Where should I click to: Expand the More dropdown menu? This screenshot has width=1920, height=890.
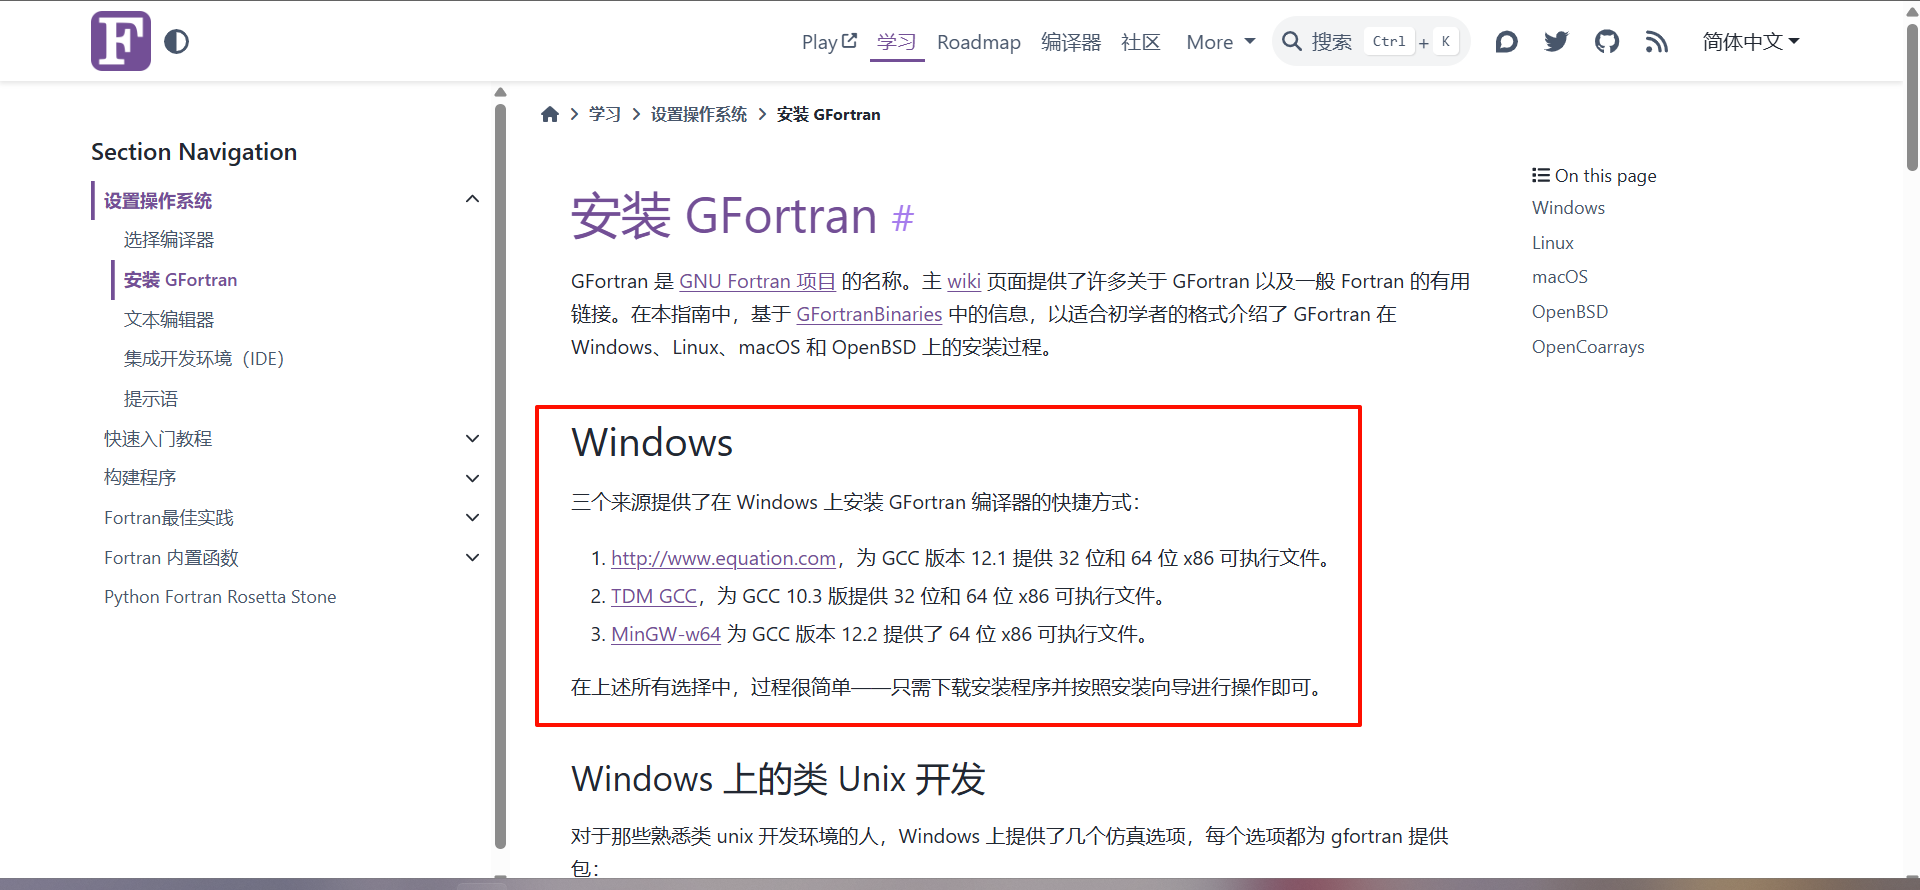coord(1220,42)
